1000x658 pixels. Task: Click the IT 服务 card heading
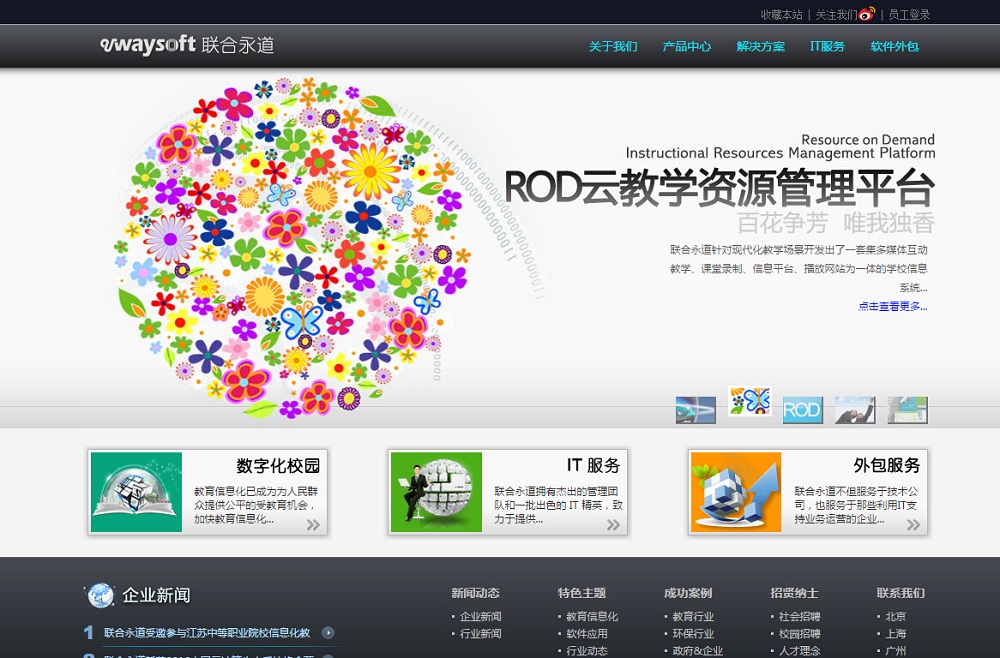[x=594, y=465]
